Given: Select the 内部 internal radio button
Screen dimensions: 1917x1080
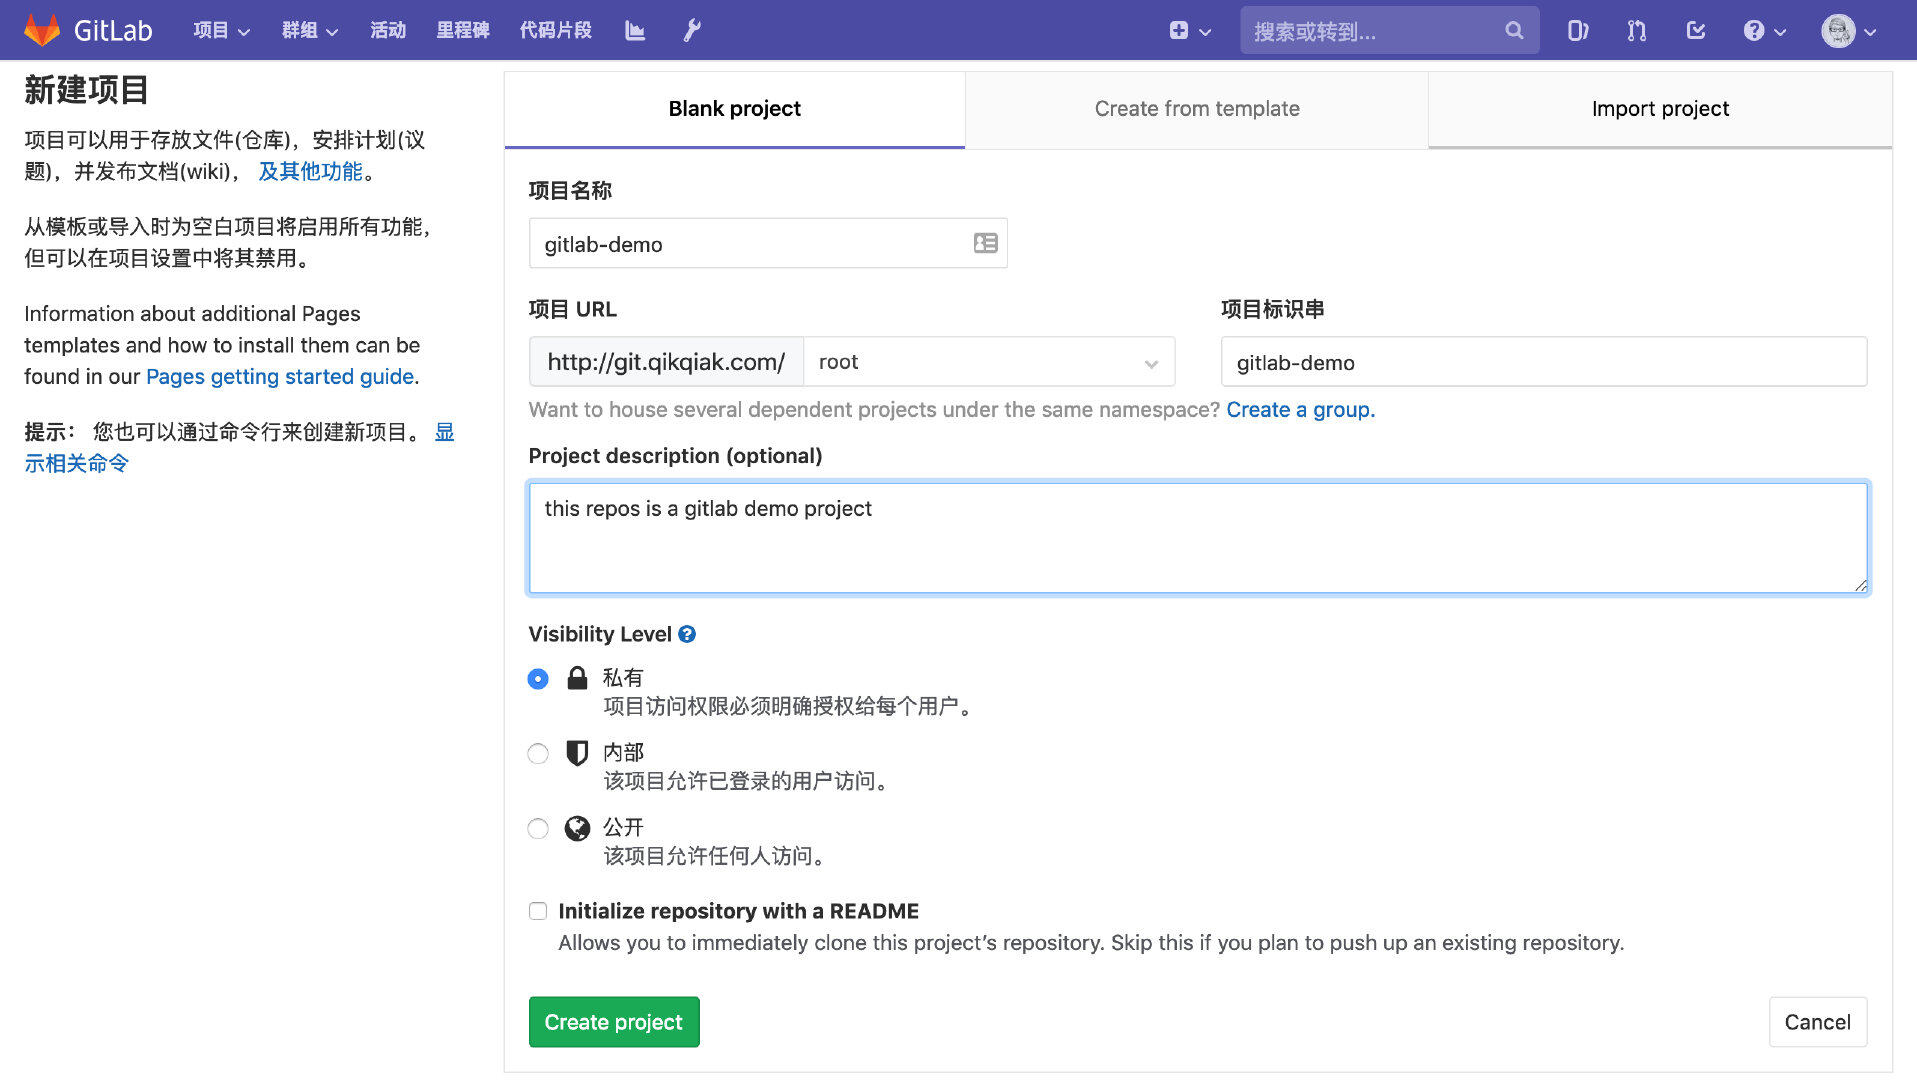Looking at the screenshot, I should pyautogui.click(x=538, y=754).
